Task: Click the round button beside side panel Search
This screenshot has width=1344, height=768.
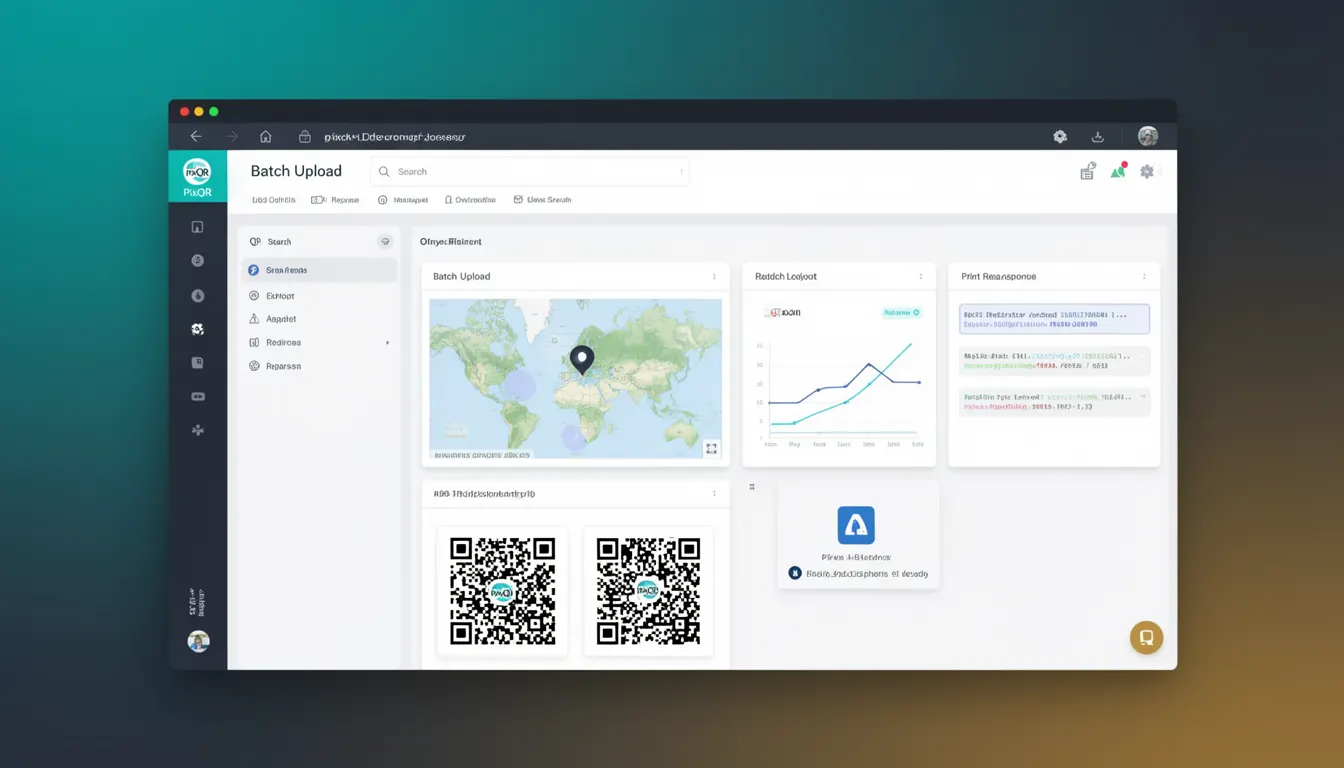Action: (385, 242)
